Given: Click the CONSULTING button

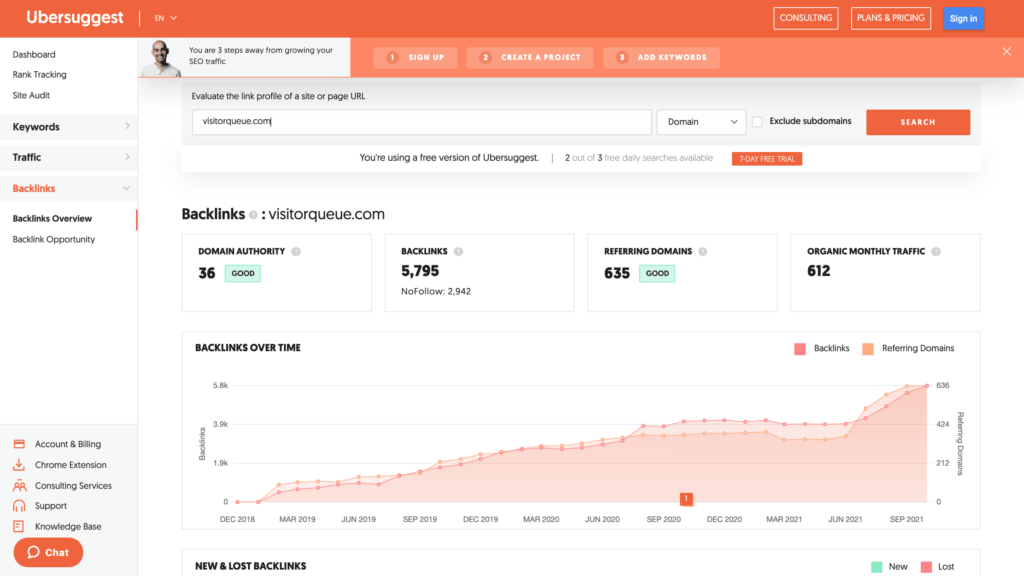Looking at the screenshot, I should click(806, 18).
